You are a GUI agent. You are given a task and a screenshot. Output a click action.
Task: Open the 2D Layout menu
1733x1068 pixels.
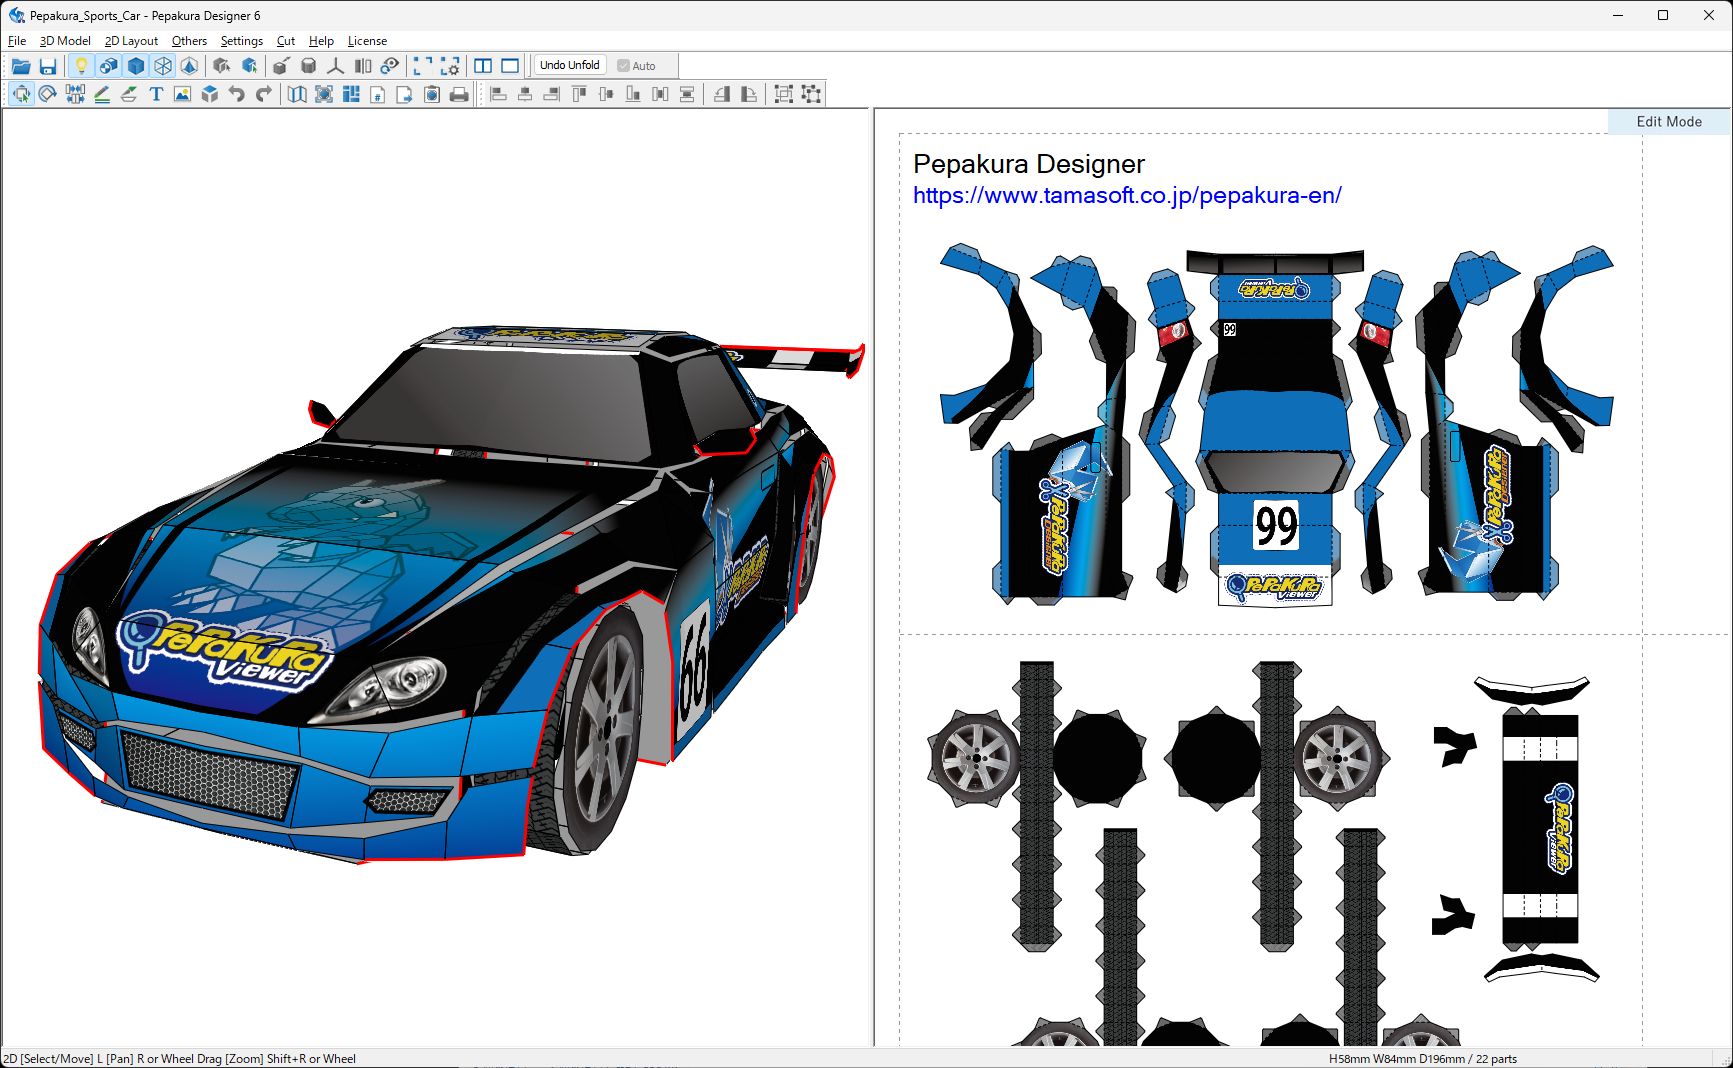click(131, 41)
